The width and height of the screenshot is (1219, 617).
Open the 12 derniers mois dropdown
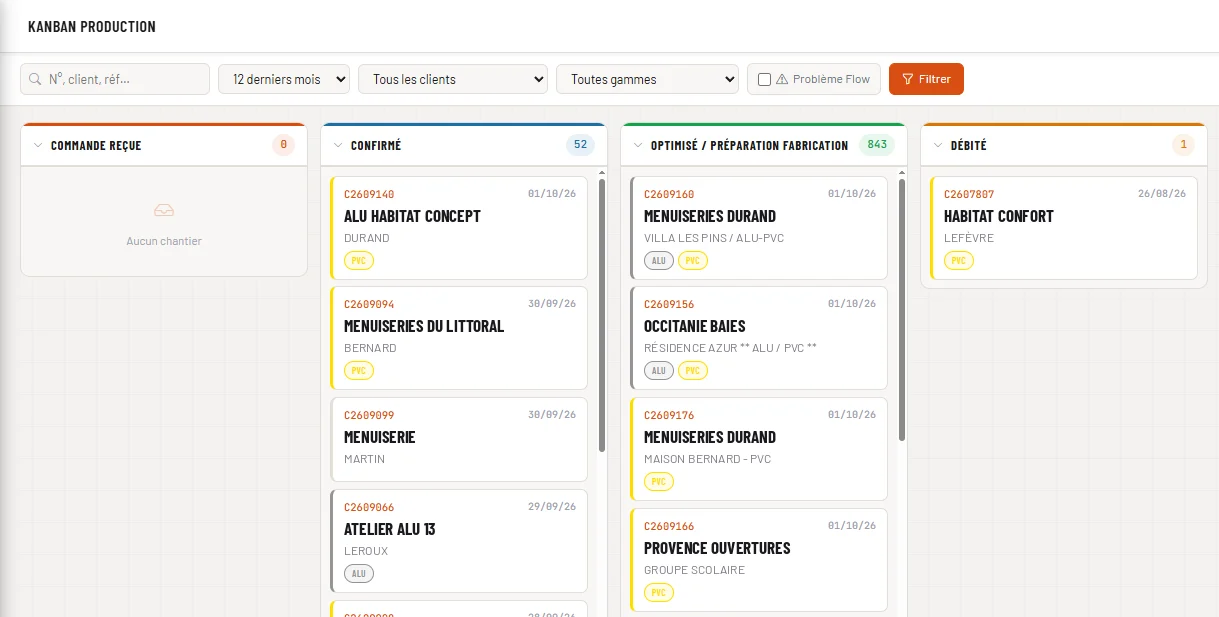point(284,79)
